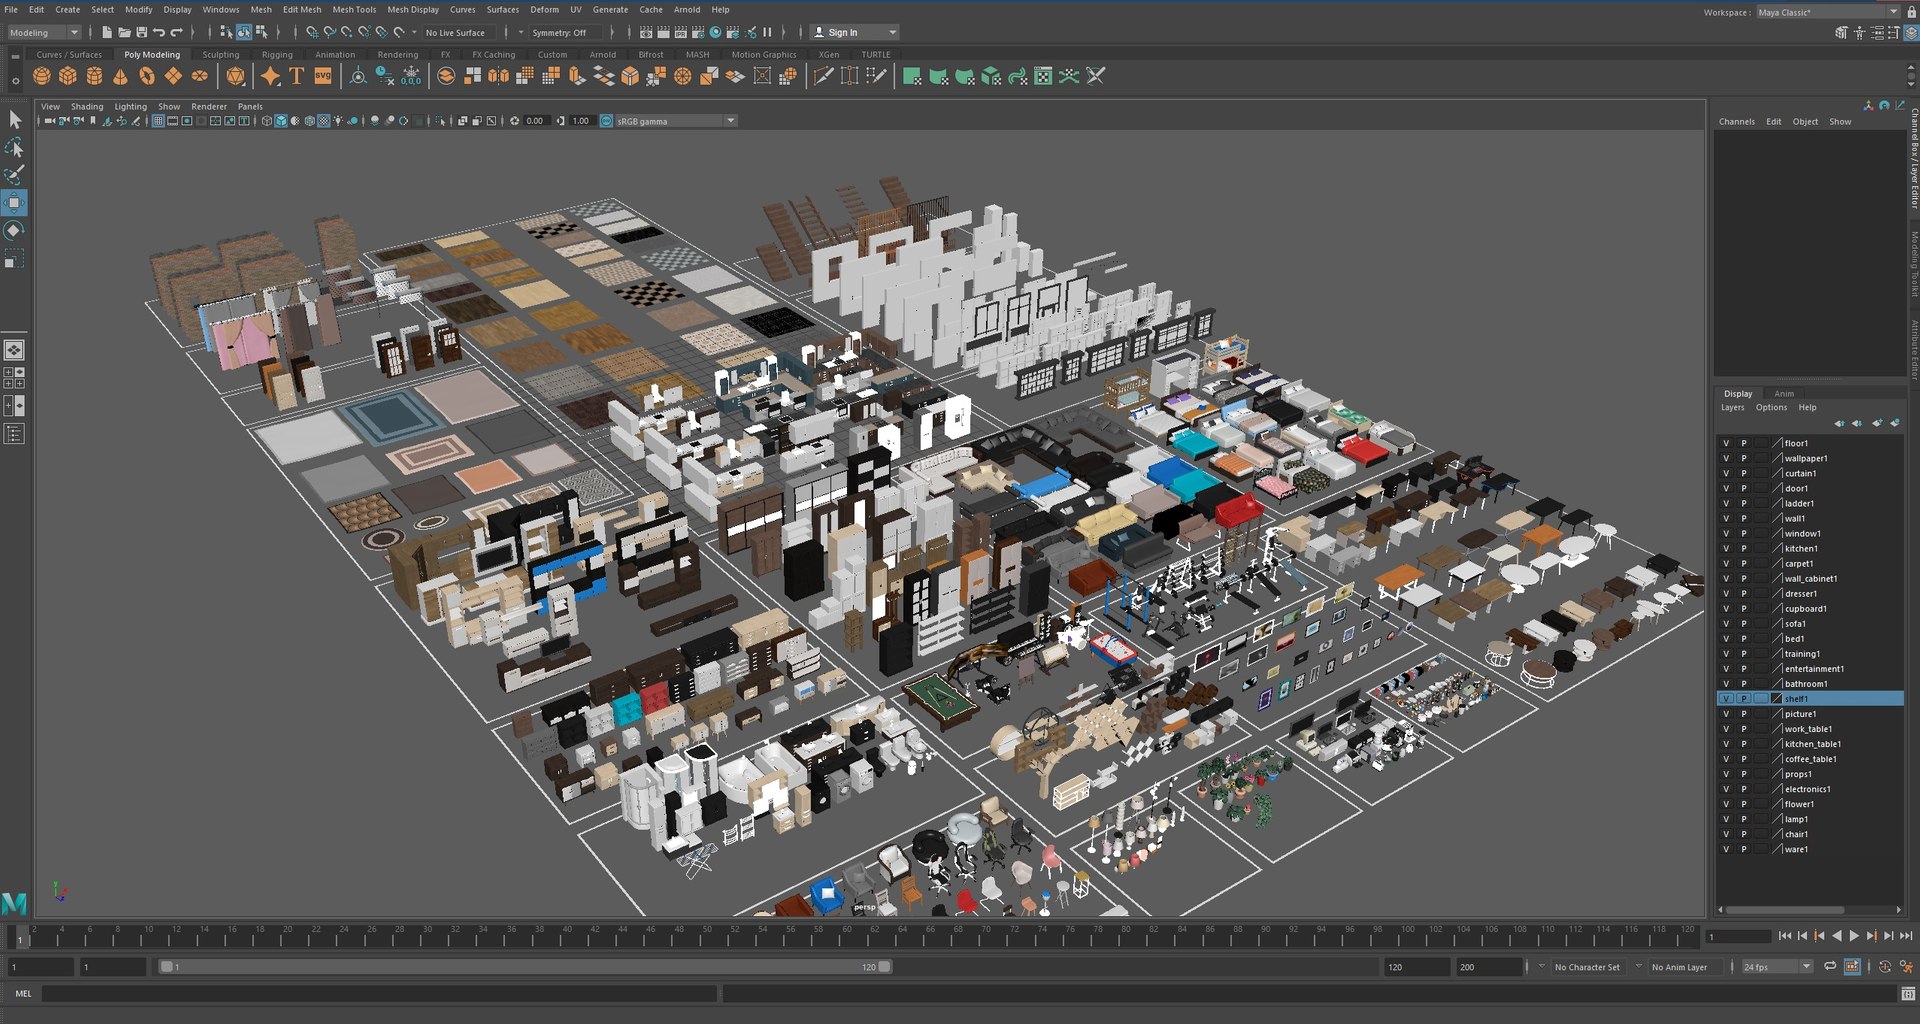Open the Mesh Tools menu
Screen dimensions: 1920x1024
354,9
